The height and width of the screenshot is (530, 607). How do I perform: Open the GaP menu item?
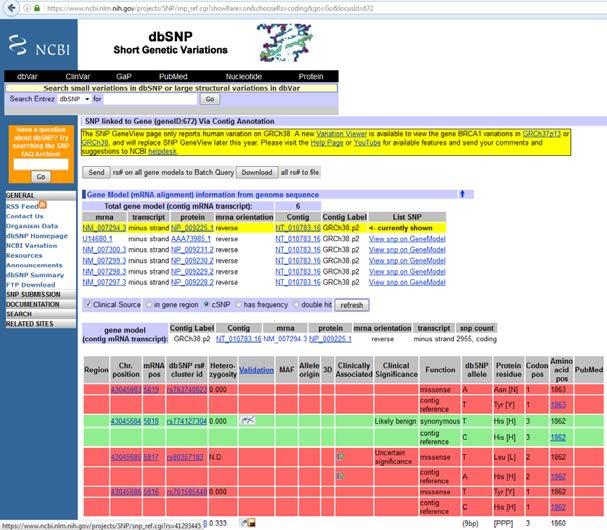[x=124, y=76]
